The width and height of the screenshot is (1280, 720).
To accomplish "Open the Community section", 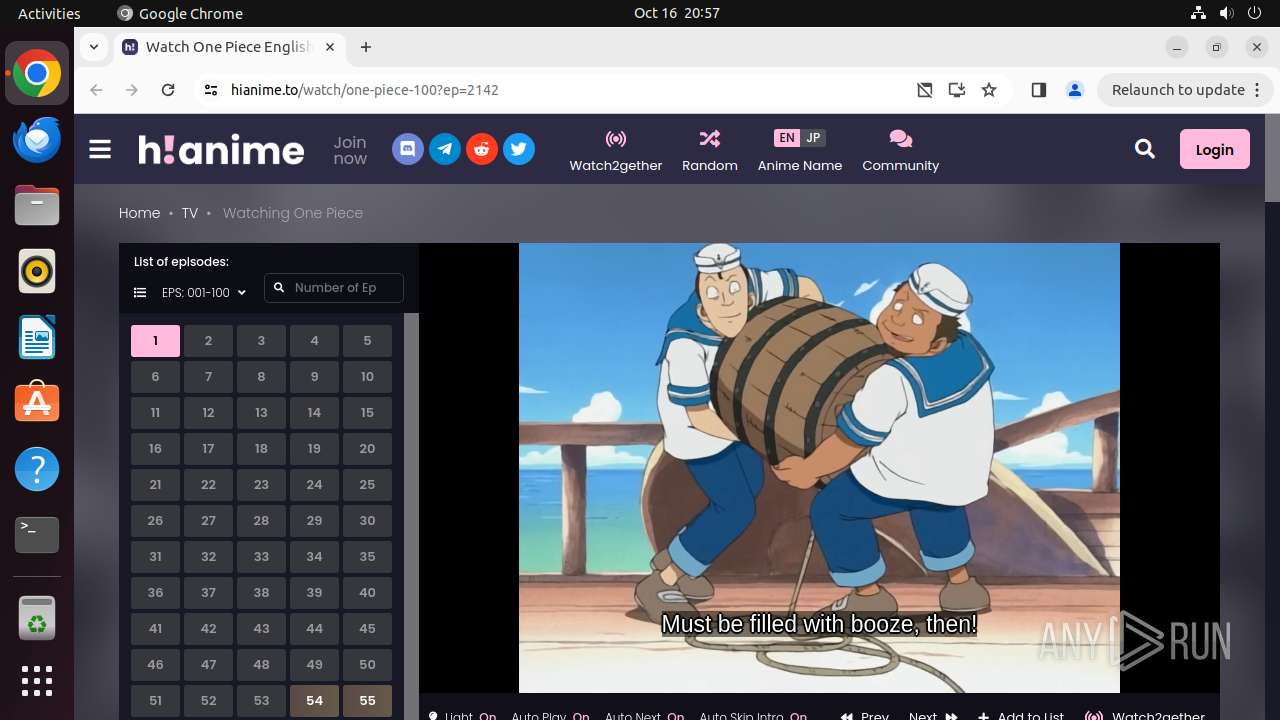I will click(901, 150).
